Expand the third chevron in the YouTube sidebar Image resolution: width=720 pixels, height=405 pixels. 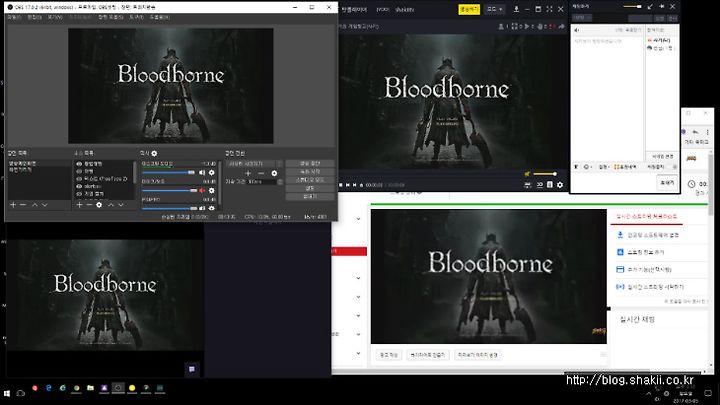click(x=358, y=297)
